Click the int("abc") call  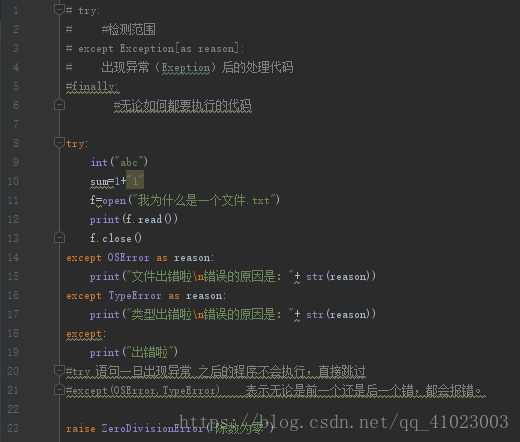[x=119, y=162]
